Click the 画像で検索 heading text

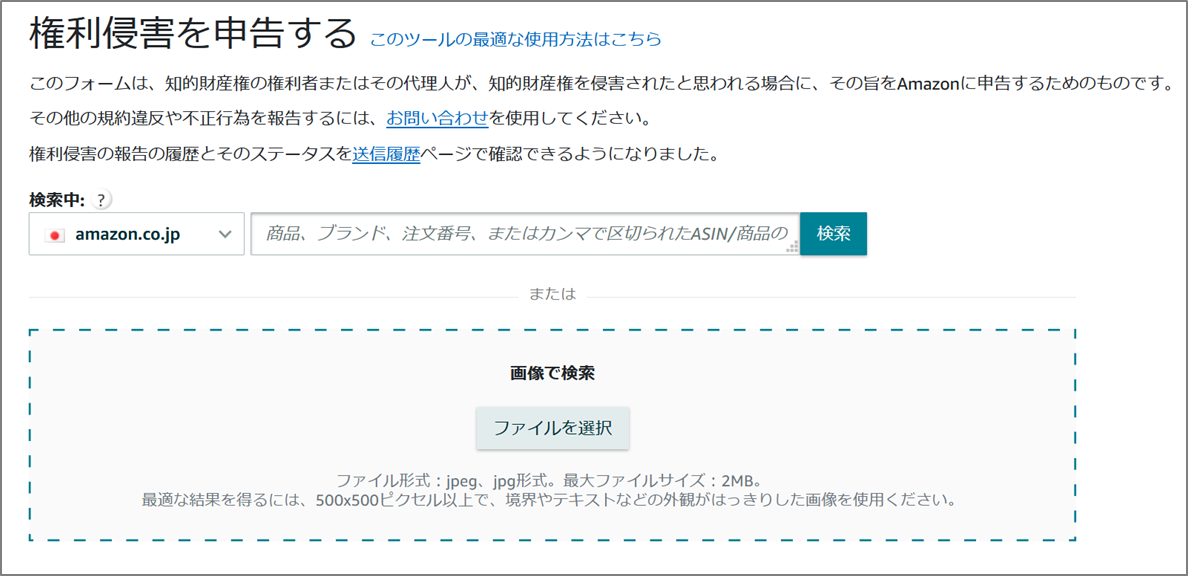click(552, 374)
